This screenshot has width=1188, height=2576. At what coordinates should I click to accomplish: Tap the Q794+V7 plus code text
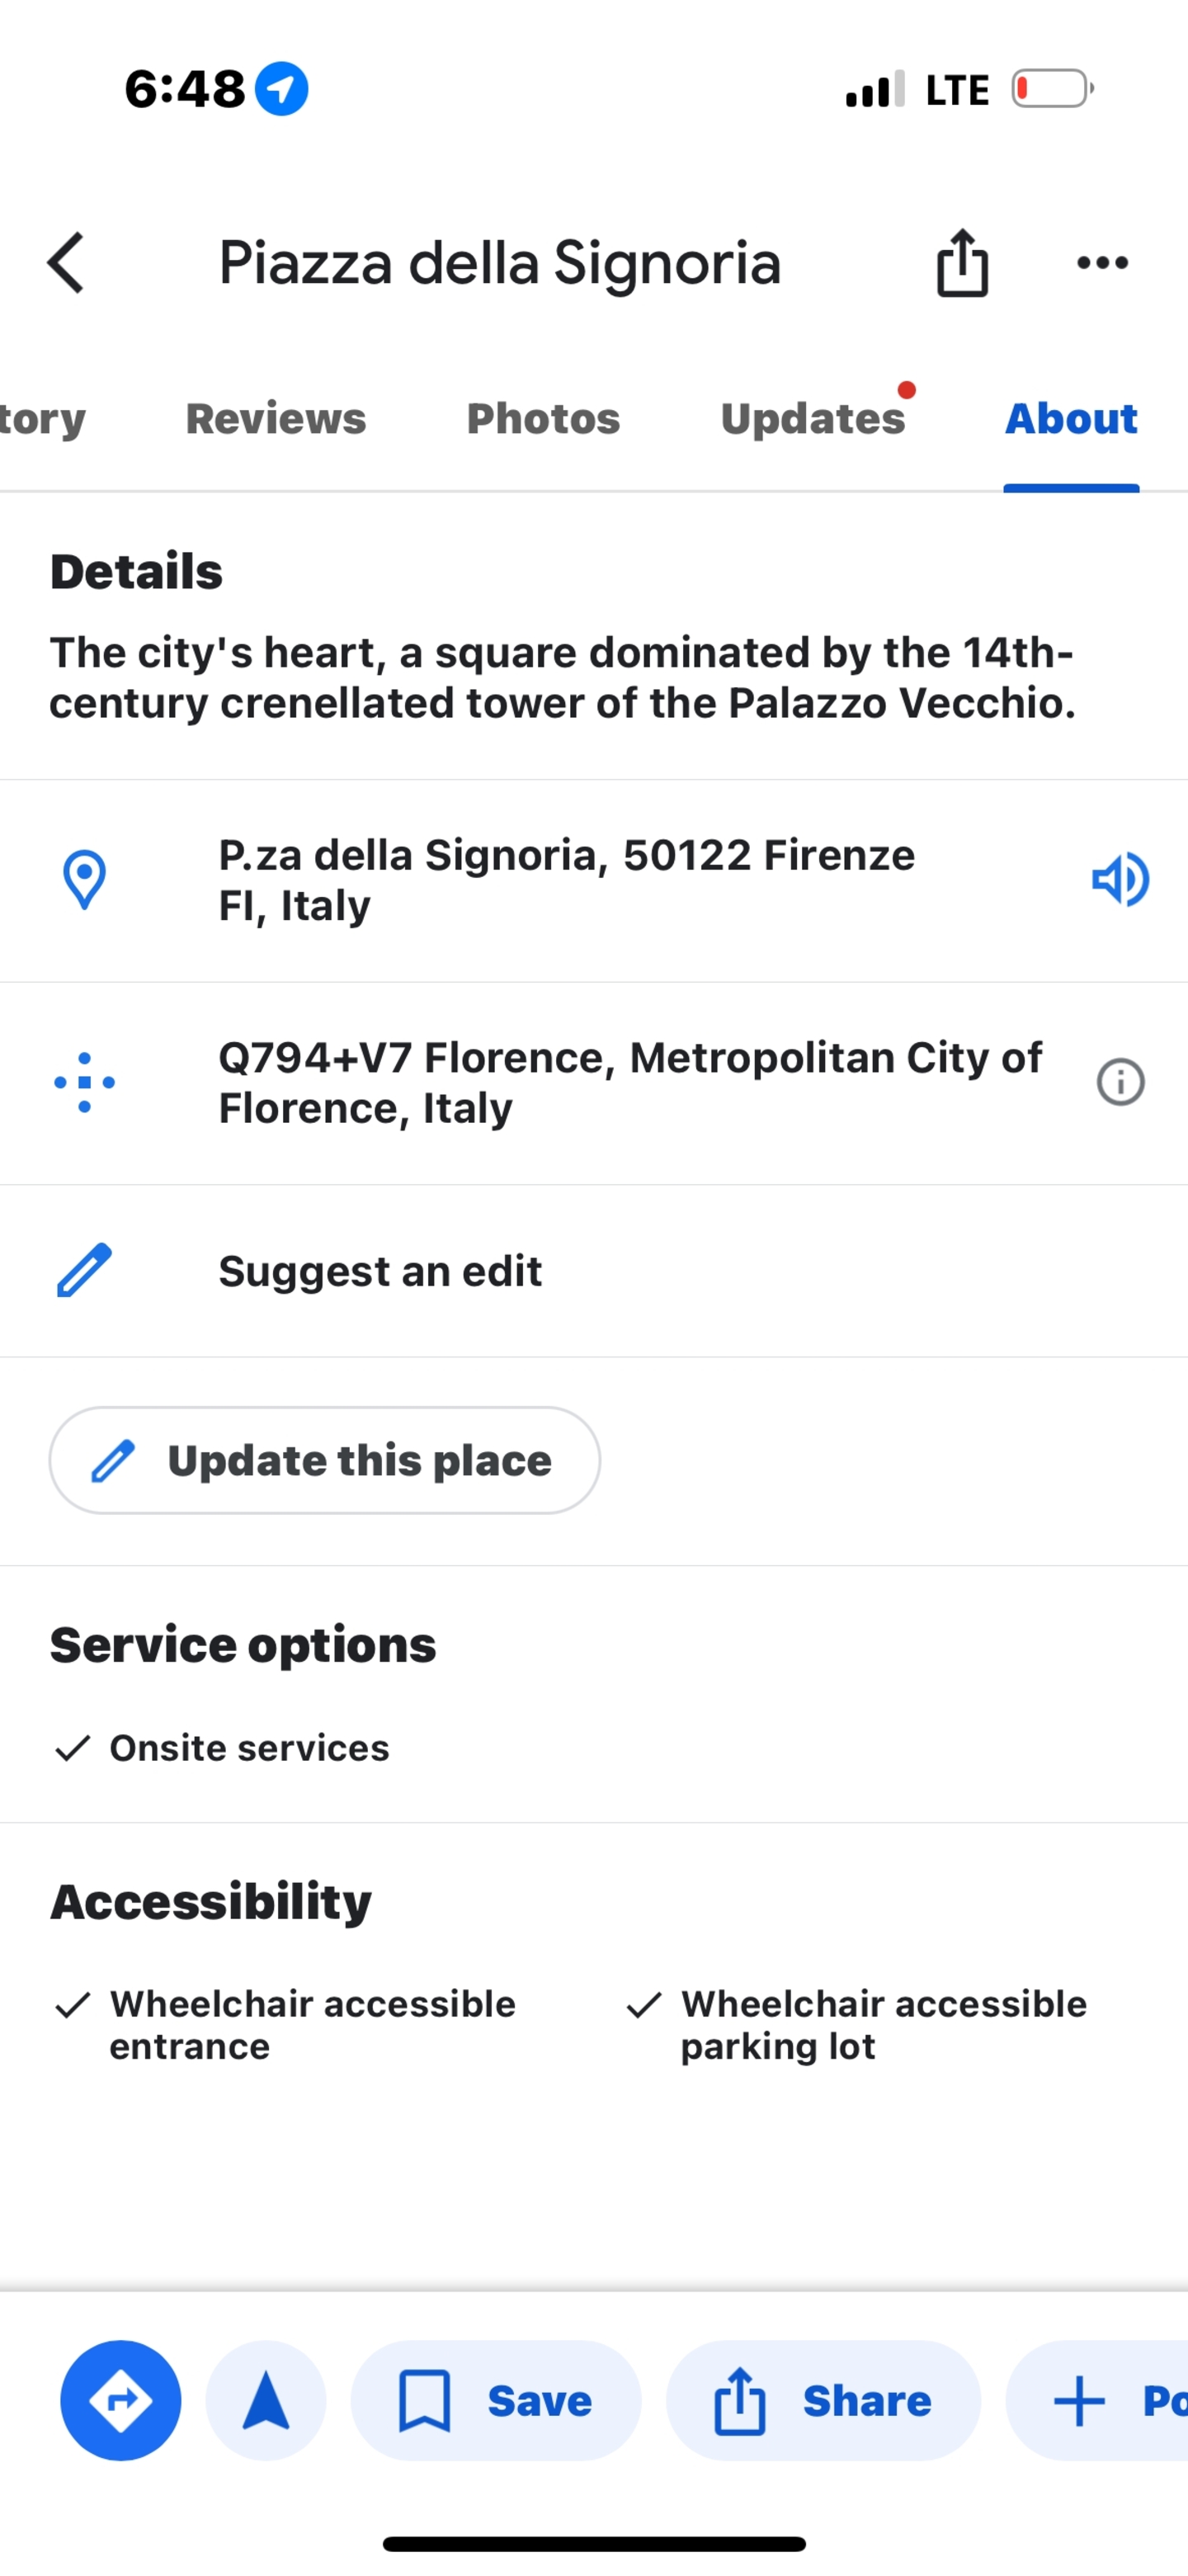click(630, 1082)
